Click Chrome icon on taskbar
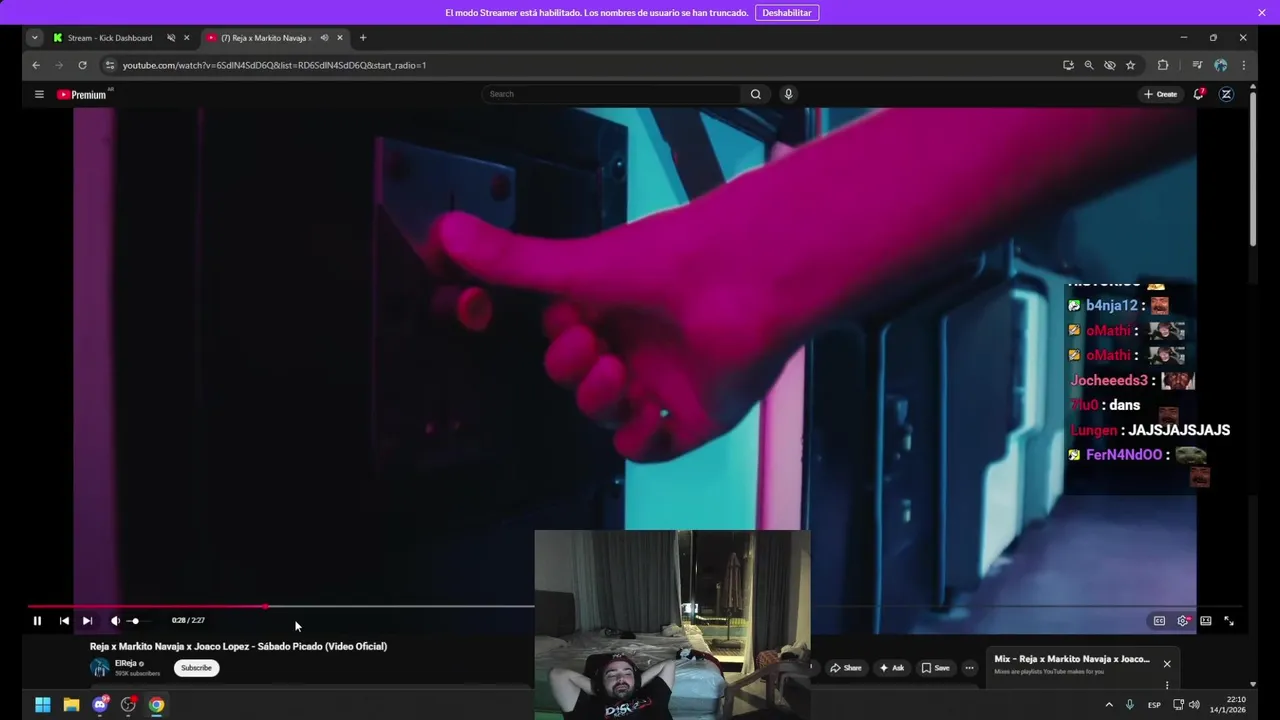Viewport: 1280px width, 720px height. (x=157, y=705)
